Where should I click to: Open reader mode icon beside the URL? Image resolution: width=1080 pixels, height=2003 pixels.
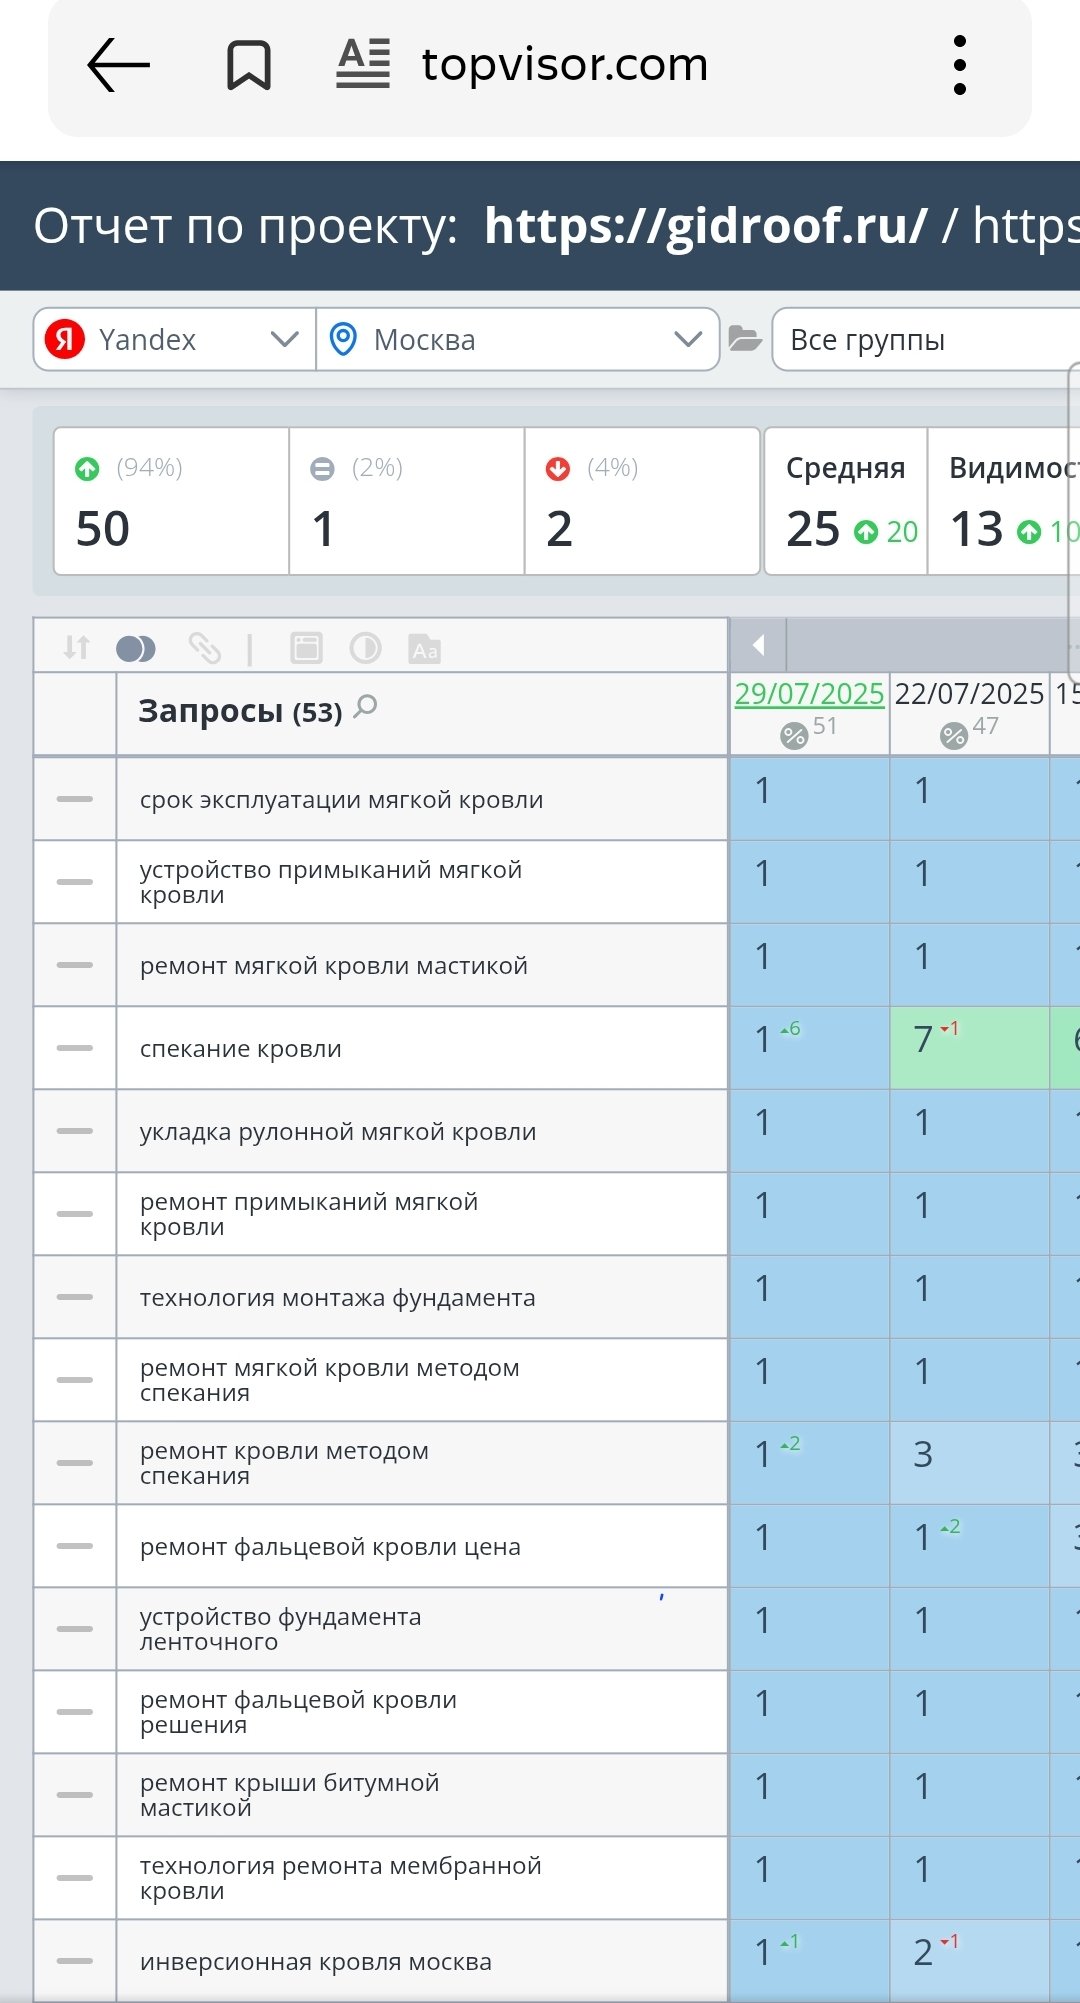click(363, 64)
